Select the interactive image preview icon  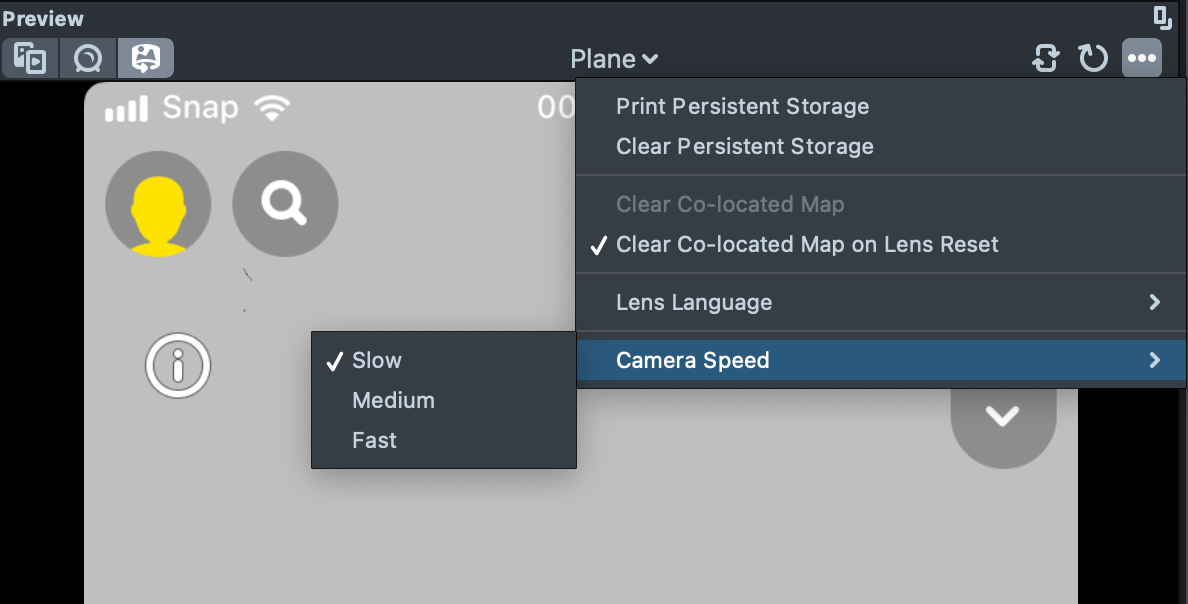(146, 59)
